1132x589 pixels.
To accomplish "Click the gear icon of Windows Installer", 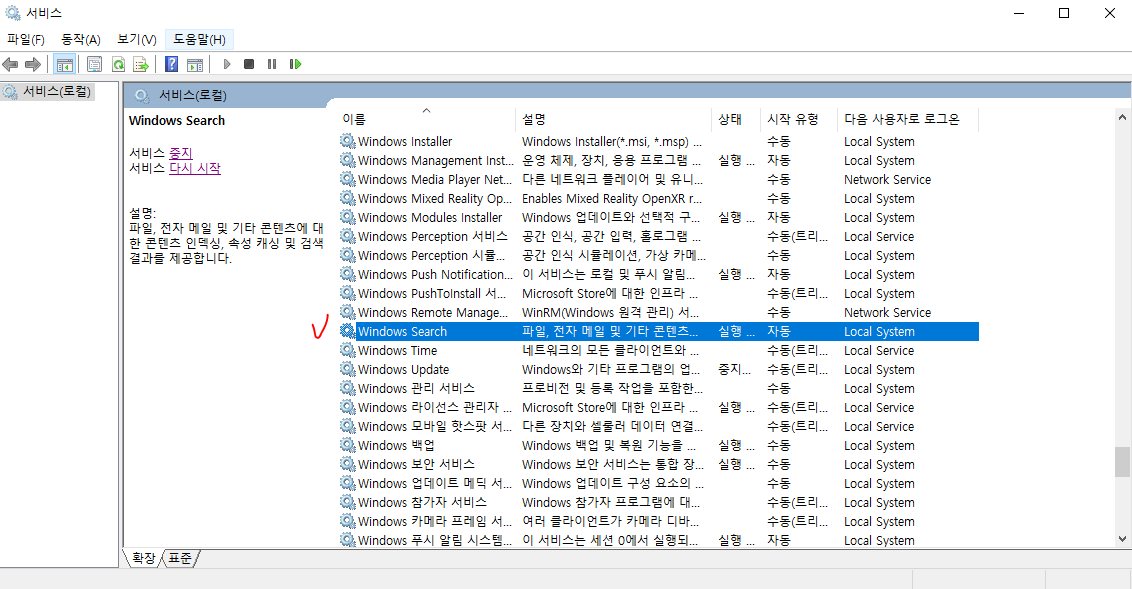I will pyautogui.click(x=347, y=141).
